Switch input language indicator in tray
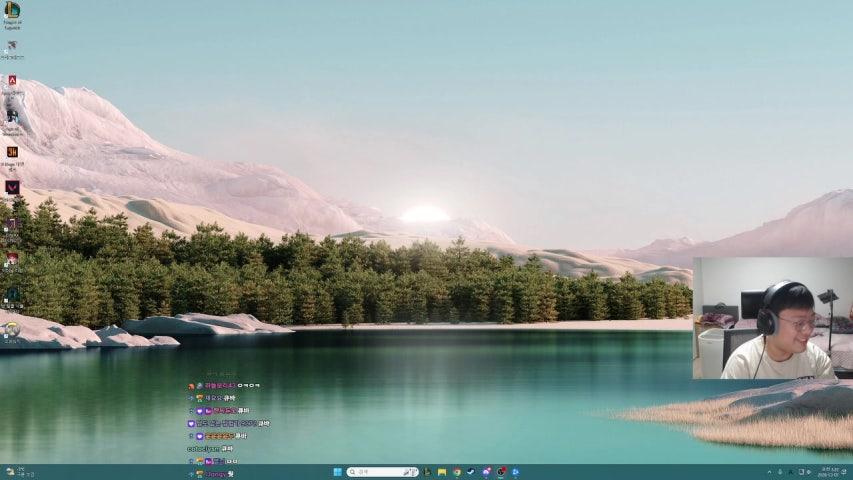Screen dimensions: 853x480 [791, 472]
